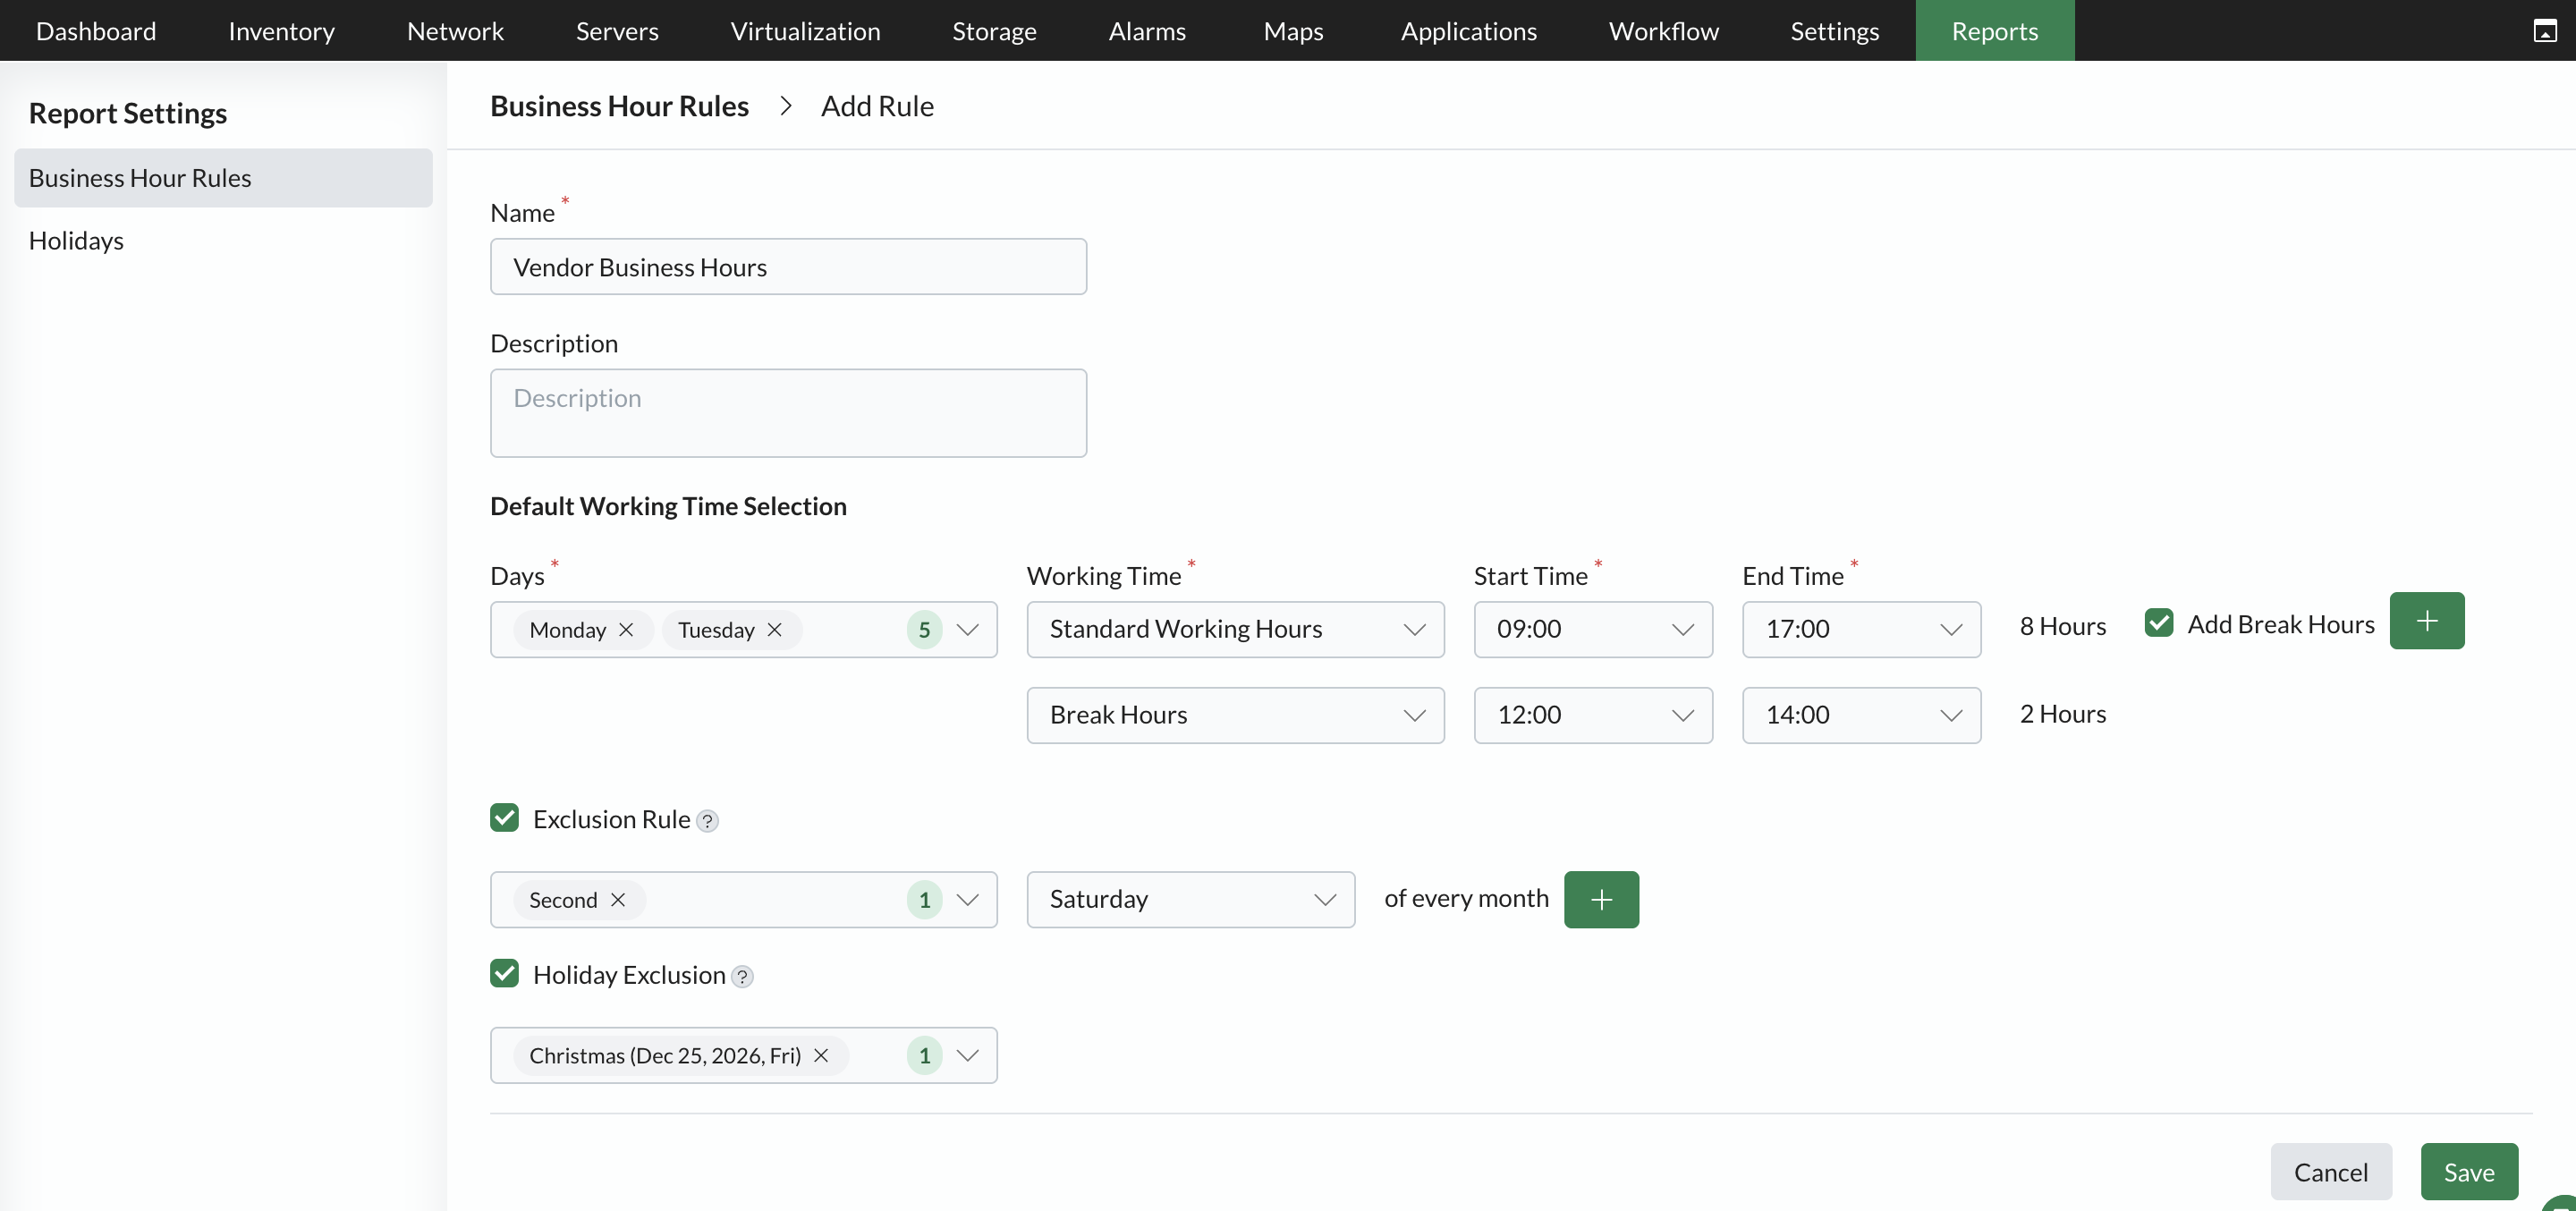Click the Add Rule breadcrumb text
The width and height of the screenshot is (2576, 1211).
[x=877, y=106]
